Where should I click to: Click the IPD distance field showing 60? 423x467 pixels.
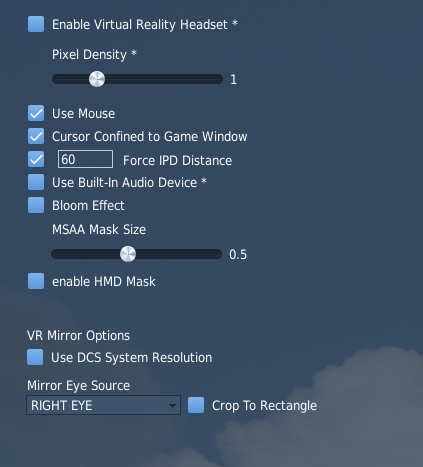[x=85, y=159]
